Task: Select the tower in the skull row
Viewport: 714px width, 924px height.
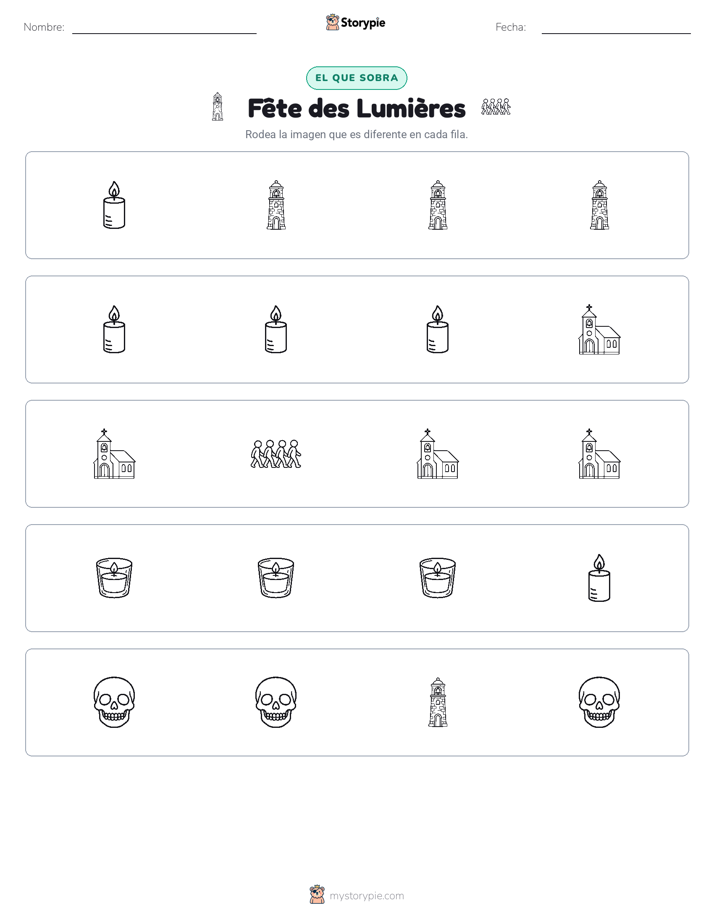Action: pos(438,702)
